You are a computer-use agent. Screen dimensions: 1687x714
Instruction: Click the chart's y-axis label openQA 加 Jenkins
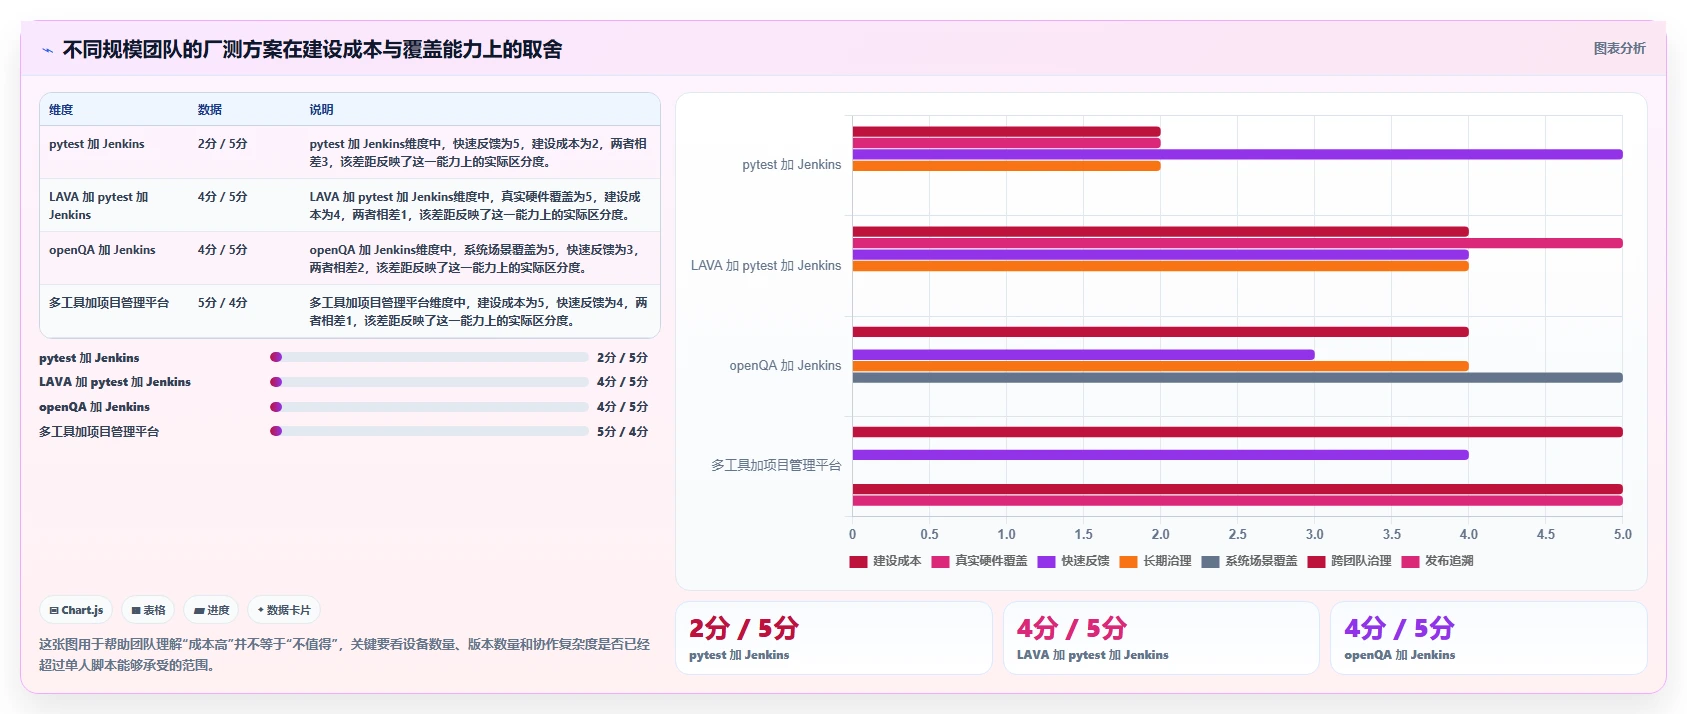click(x=785, y=365)
